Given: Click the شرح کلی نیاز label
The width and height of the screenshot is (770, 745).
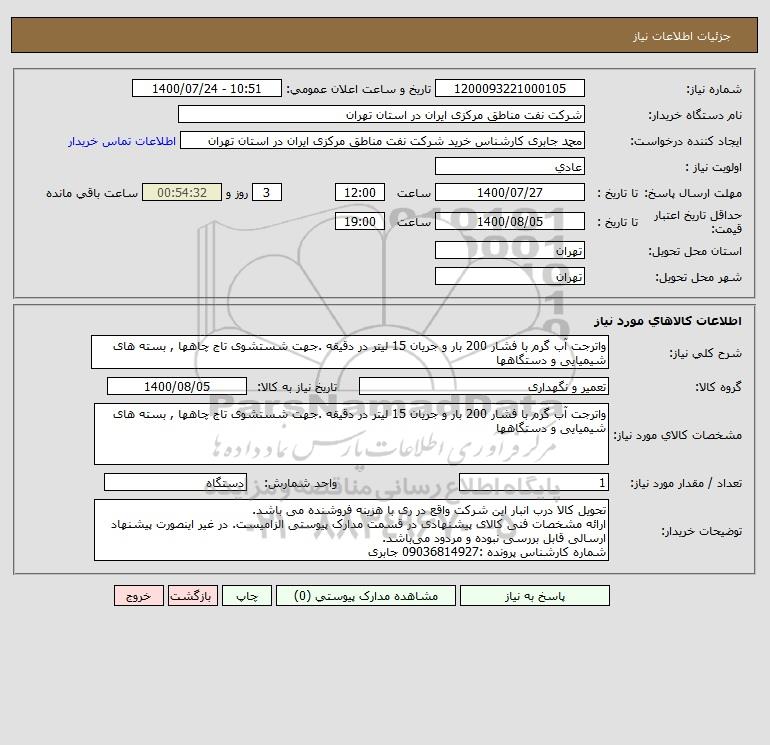Looking at the screenshot, I should click(x=706, y=353).
